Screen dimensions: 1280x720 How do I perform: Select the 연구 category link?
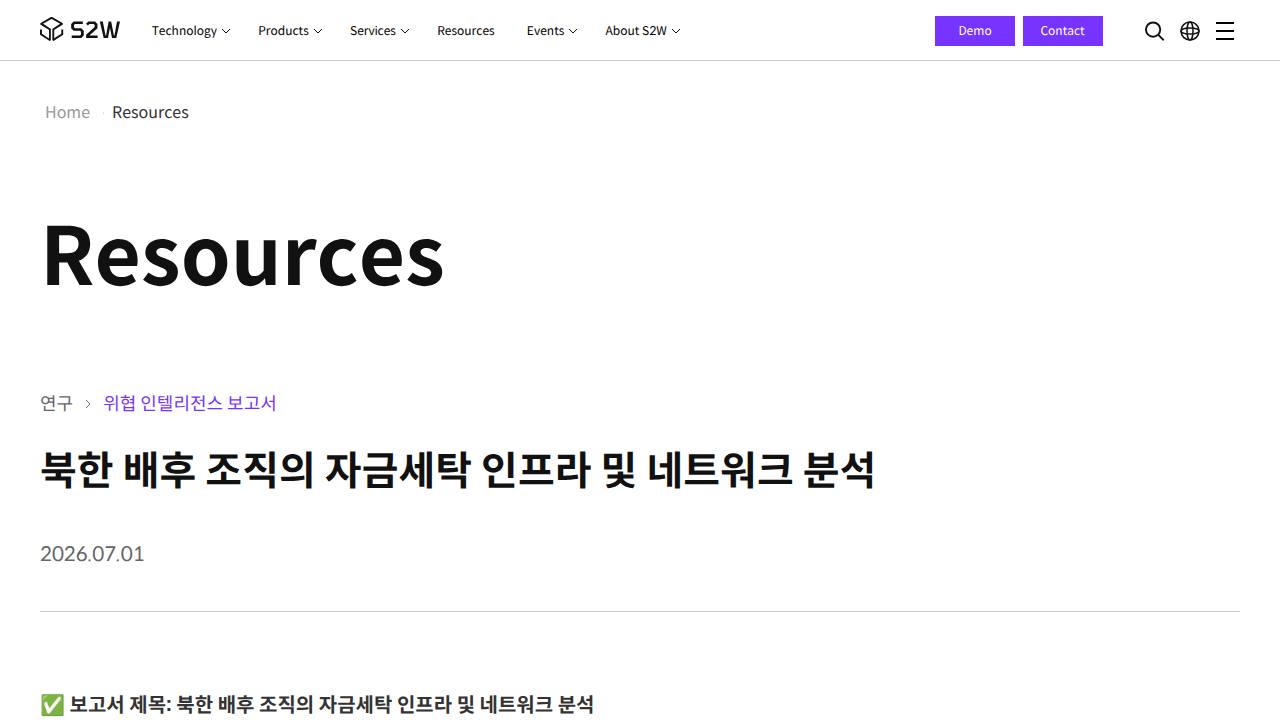tap(56, 403)
